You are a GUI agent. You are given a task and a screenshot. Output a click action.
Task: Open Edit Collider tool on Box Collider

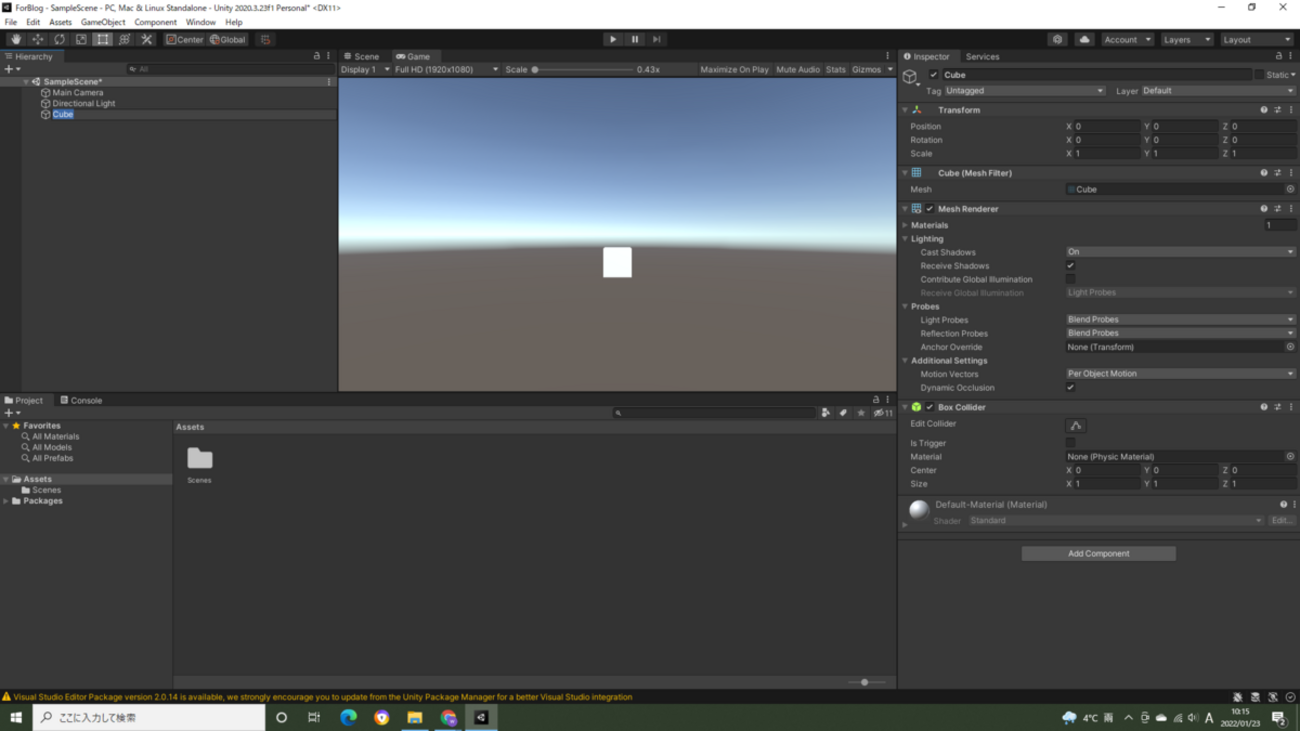point(1076,425)
